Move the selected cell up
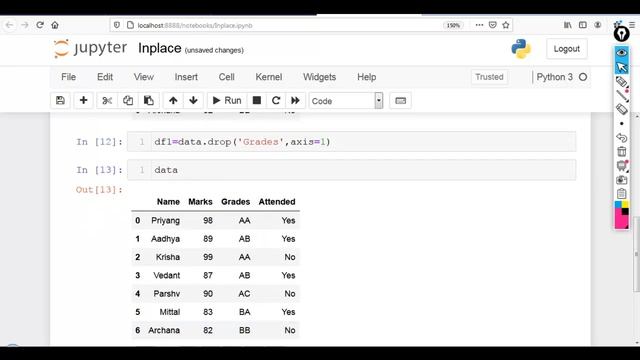Image resolution: width=640 pixels, height=360 pixels. click(x=173, y=100)
